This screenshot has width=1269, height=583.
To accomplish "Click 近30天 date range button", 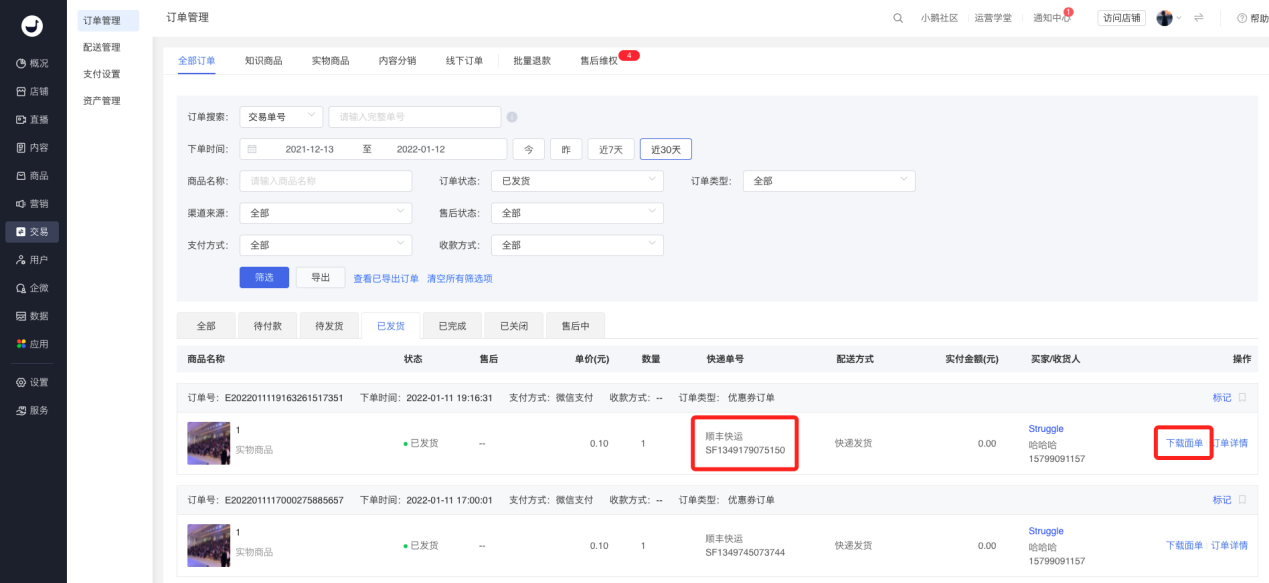I will (x=666, y=149).
